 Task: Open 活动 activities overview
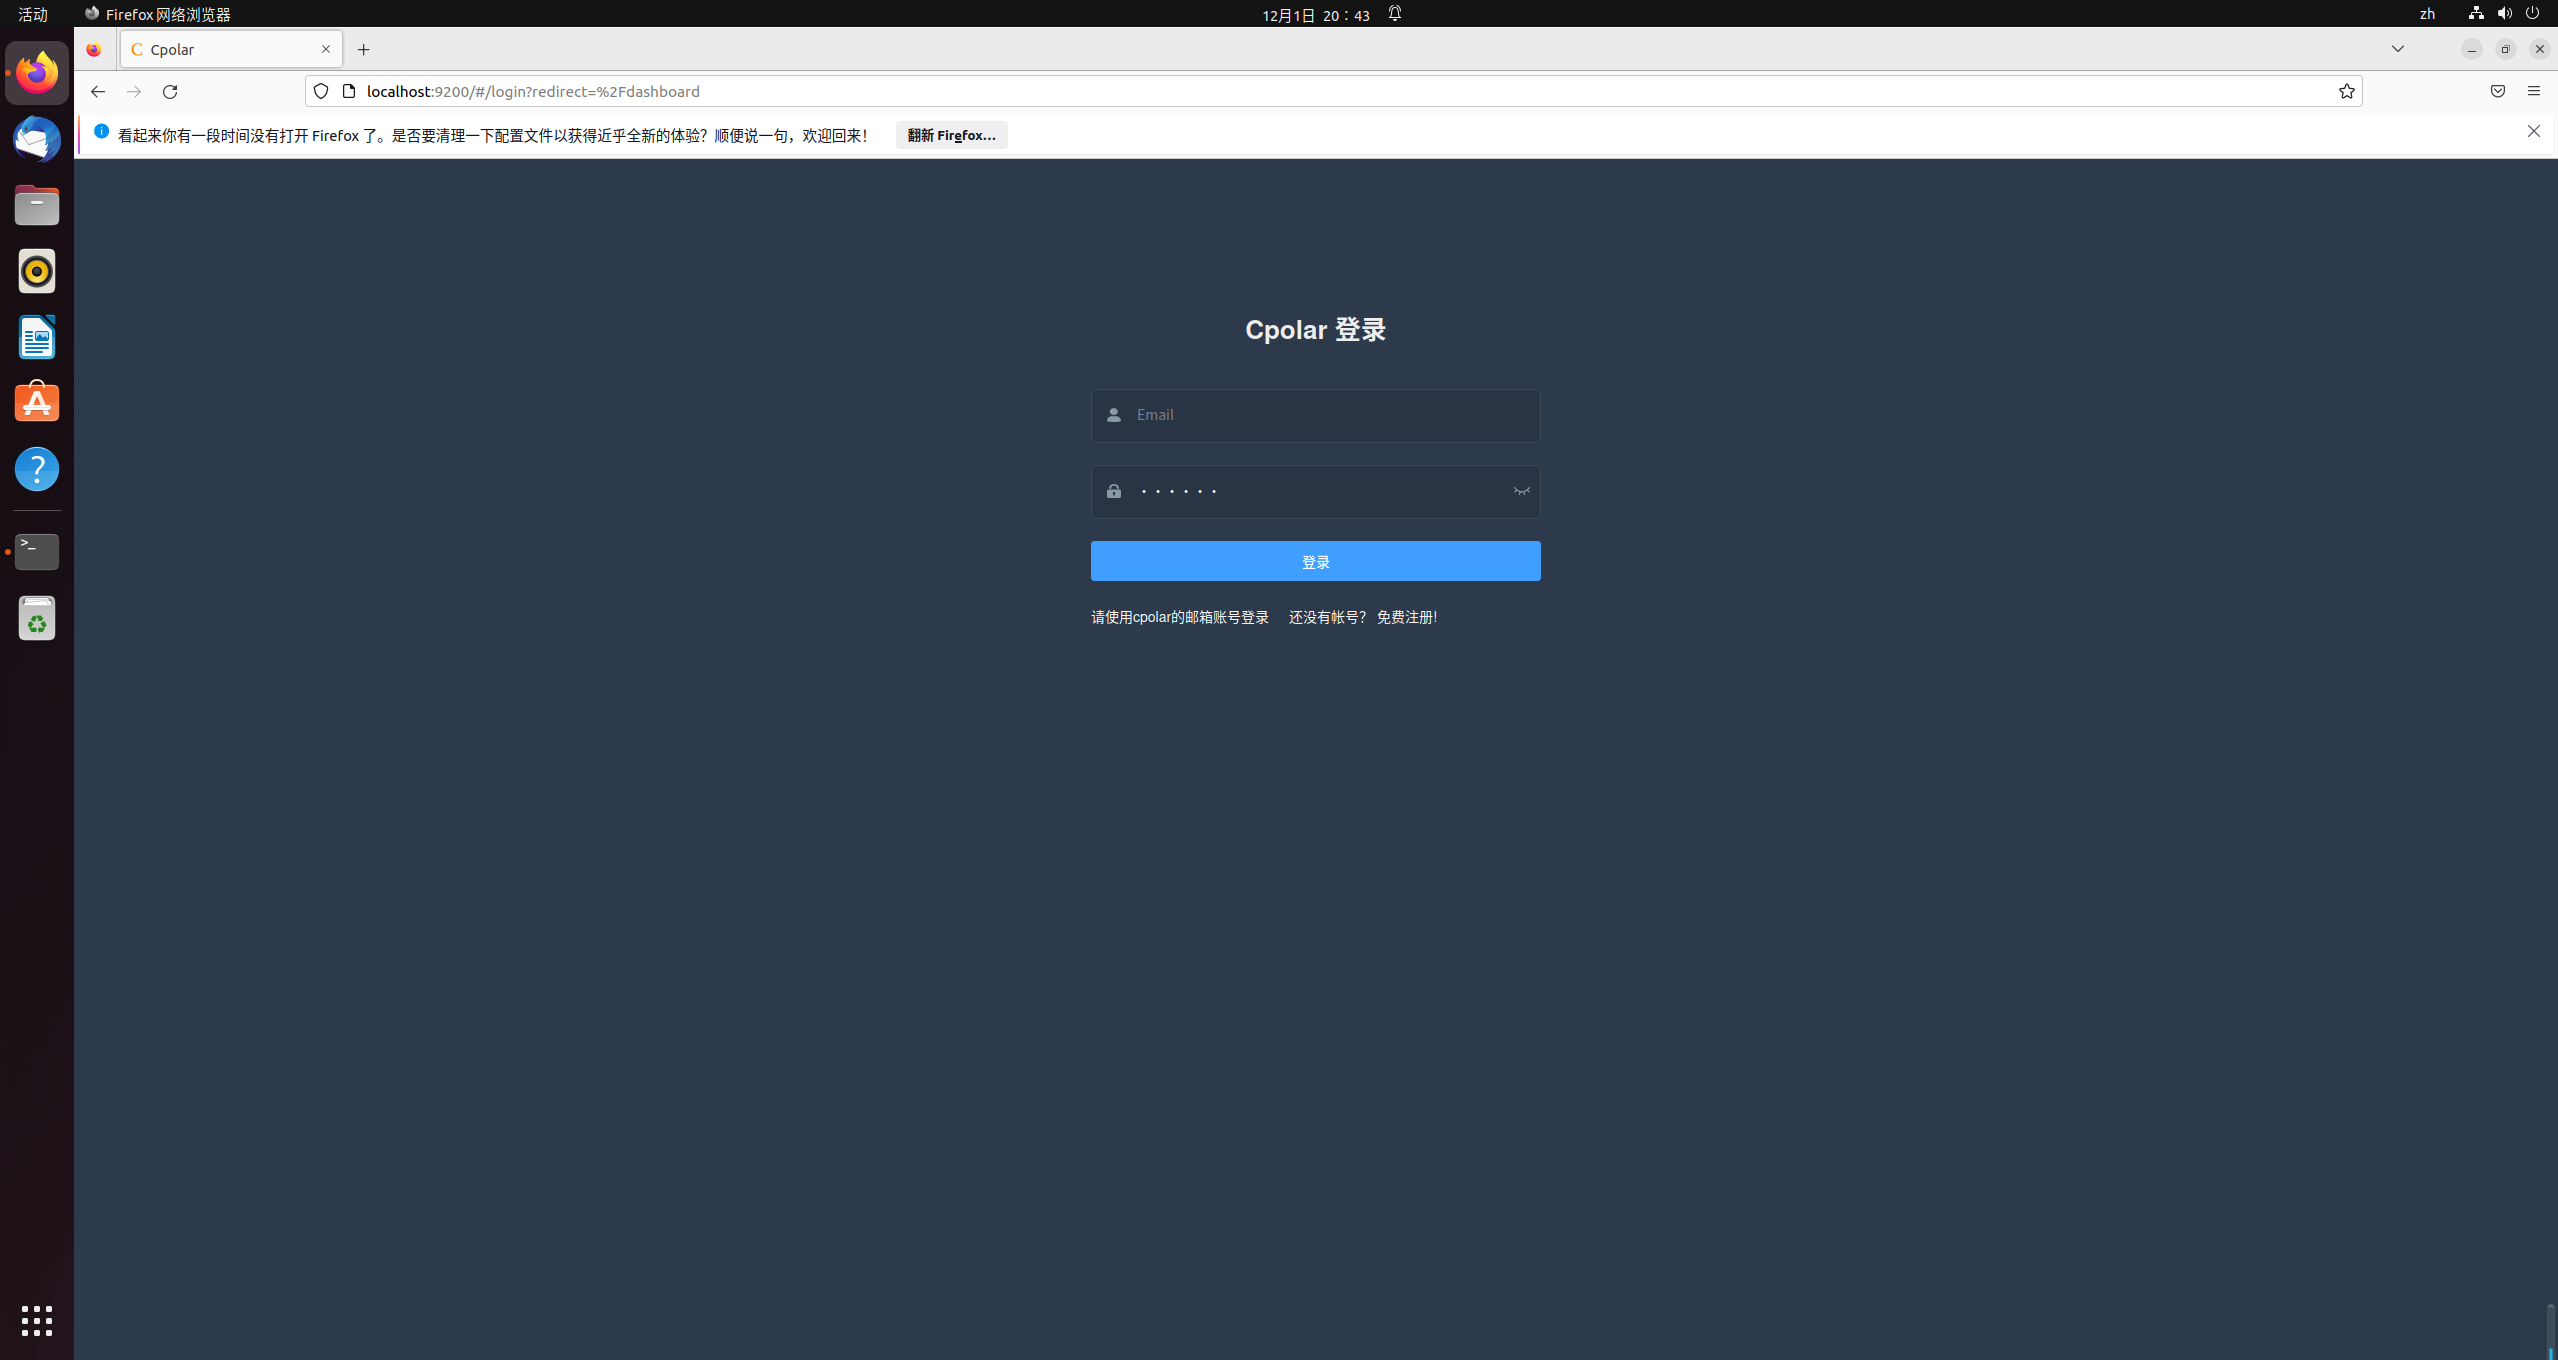[33, 14]
